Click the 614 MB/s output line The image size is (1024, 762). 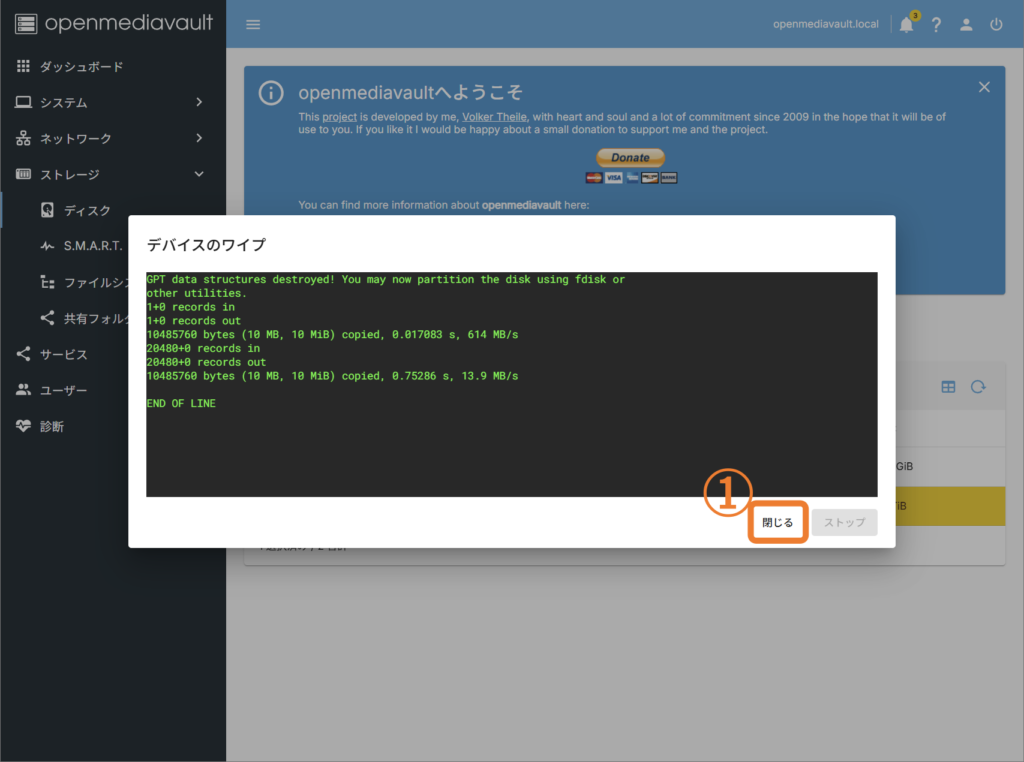pos(332,334)
